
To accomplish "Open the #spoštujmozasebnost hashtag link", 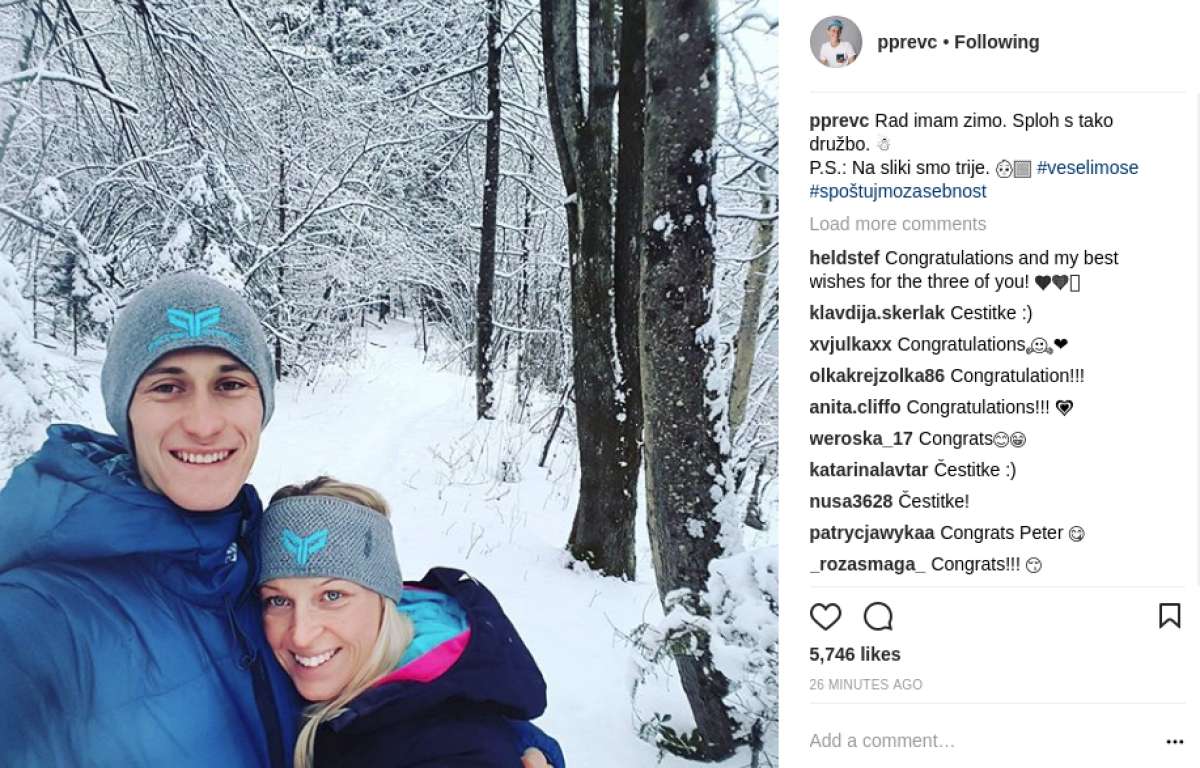I will (x=897, y=191).
